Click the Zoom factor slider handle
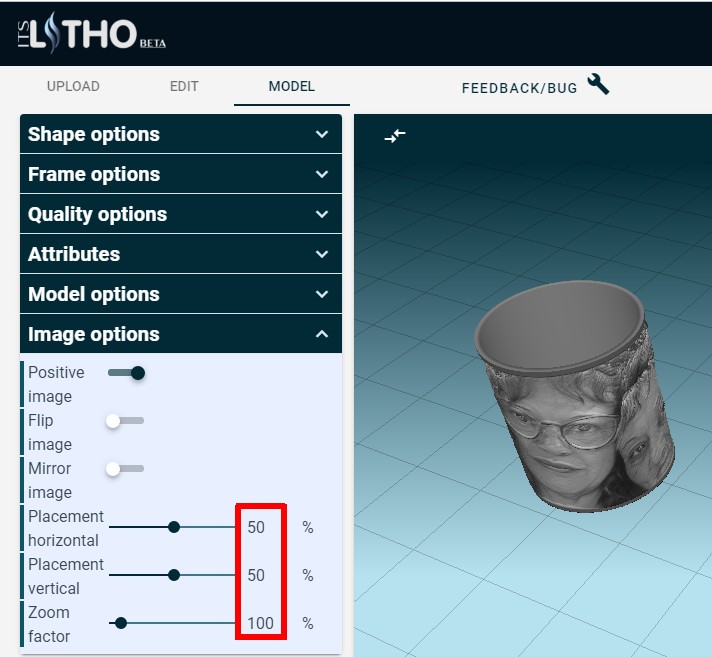The width and height of the screenshot is (712, 657). click(121, 623)
